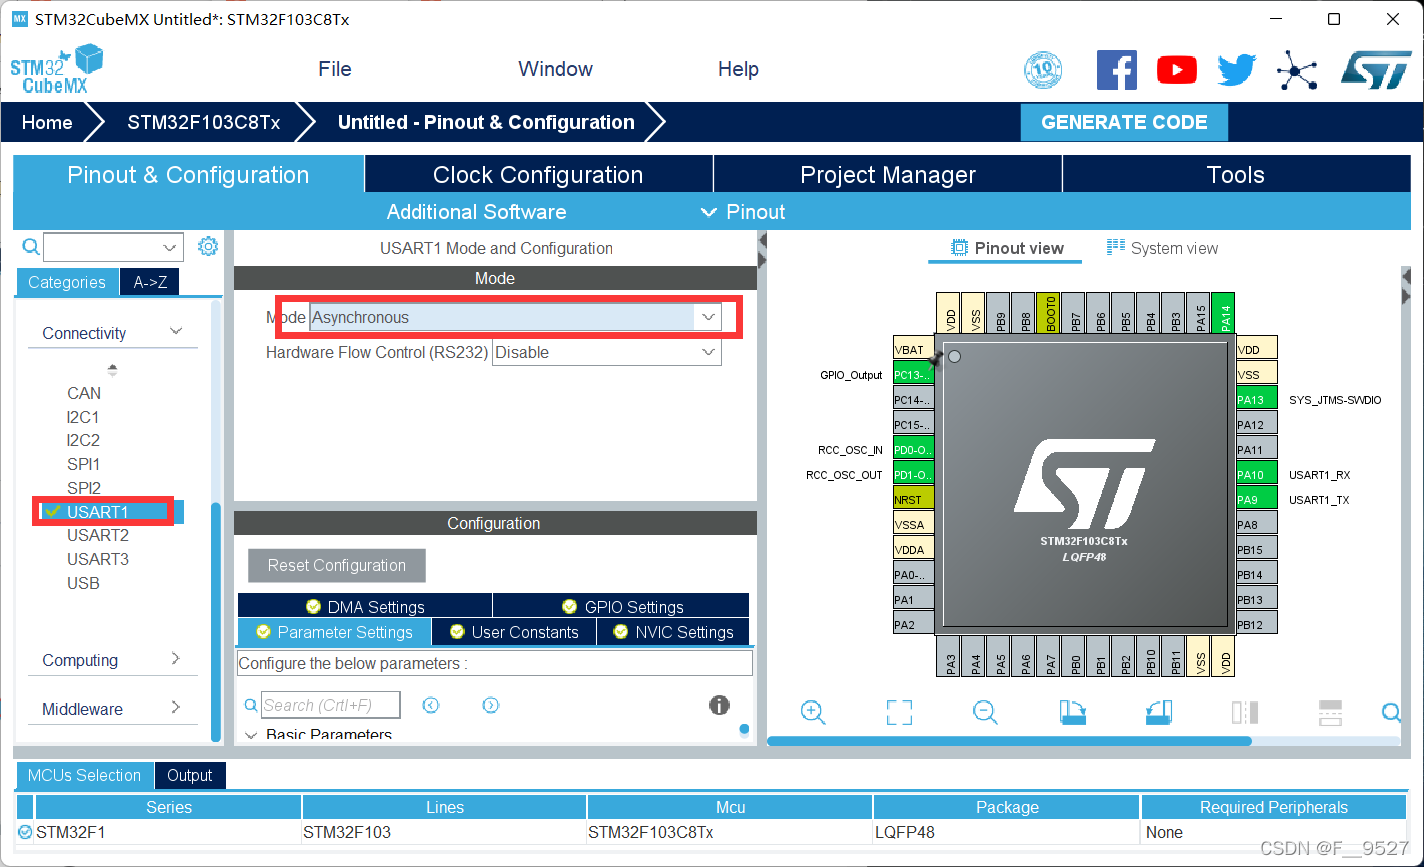
Task: Switch to A->Z listing tab
Action: click(150, 282)
